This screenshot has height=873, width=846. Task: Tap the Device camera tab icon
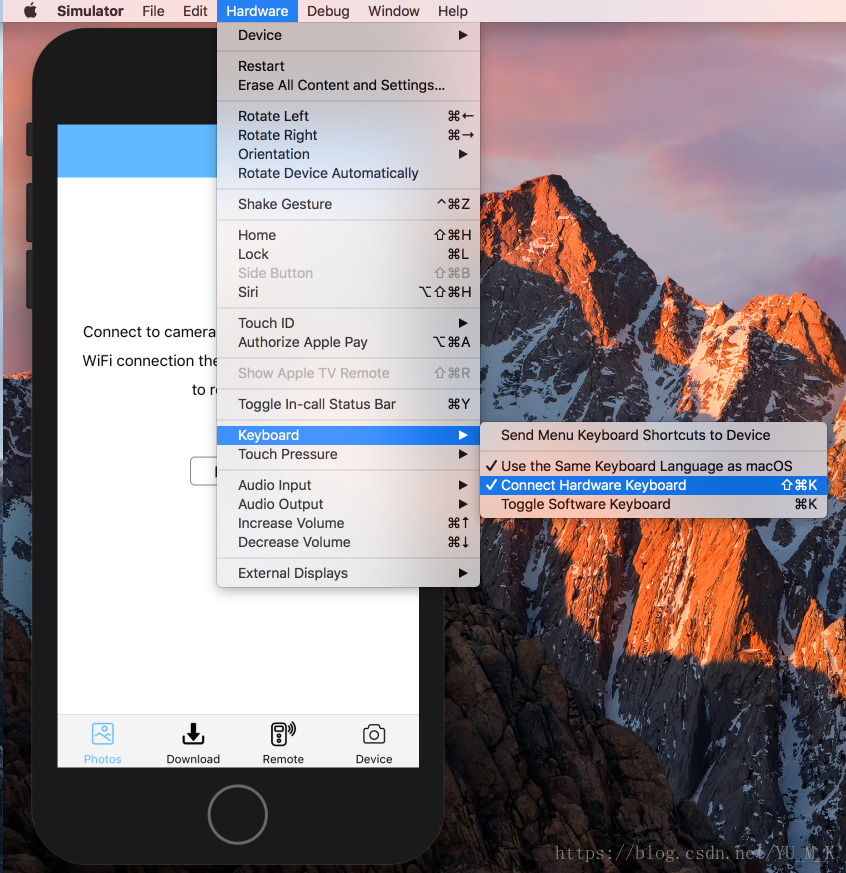pos(374,734)
